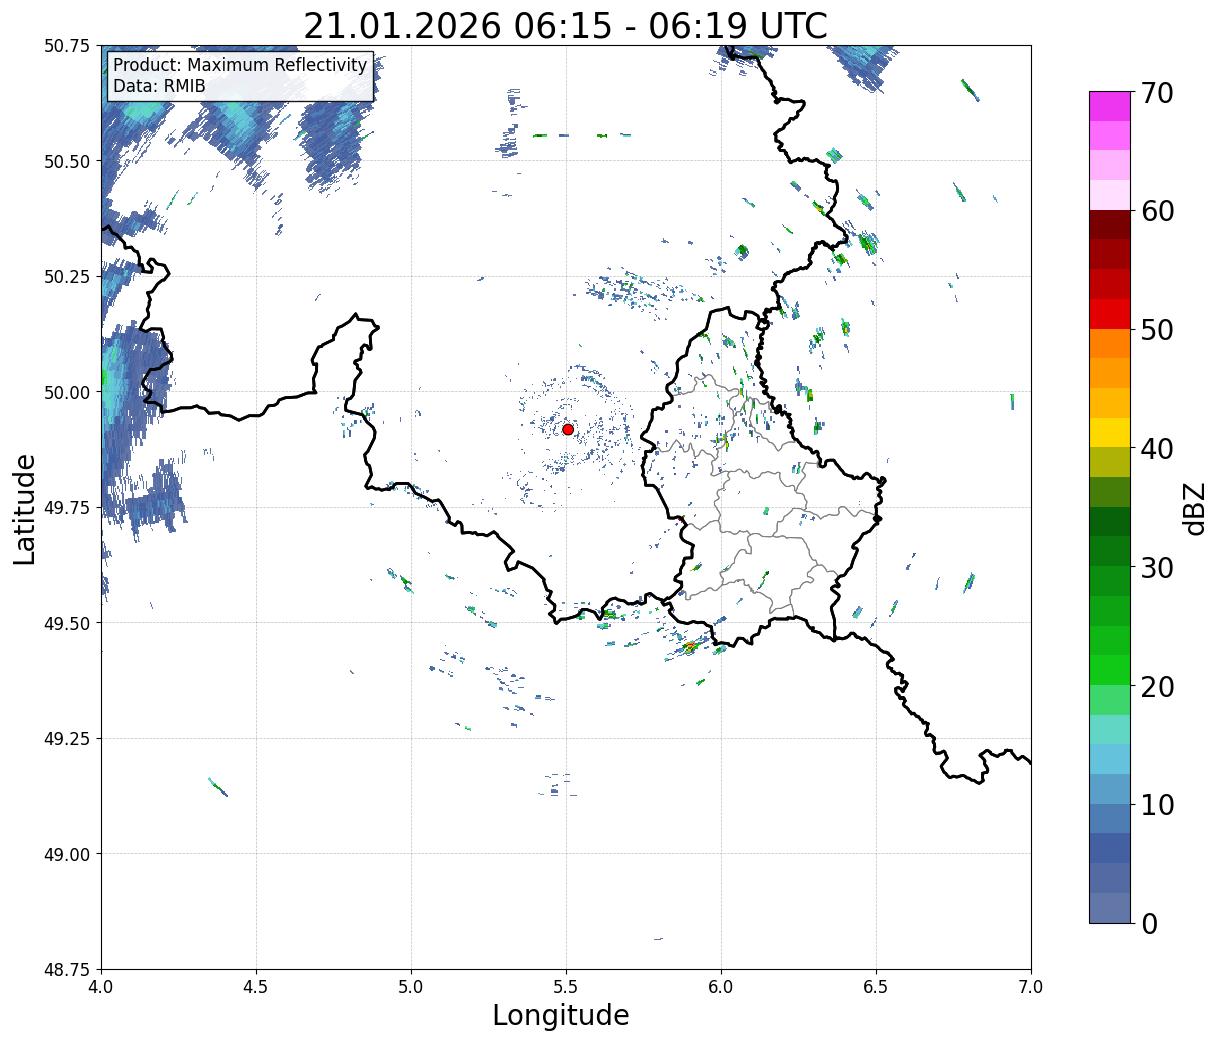The width and height of the screenshot is (1219, 1040).
Task: Click the longitude tick label 5.0
Action: (411, 987)
